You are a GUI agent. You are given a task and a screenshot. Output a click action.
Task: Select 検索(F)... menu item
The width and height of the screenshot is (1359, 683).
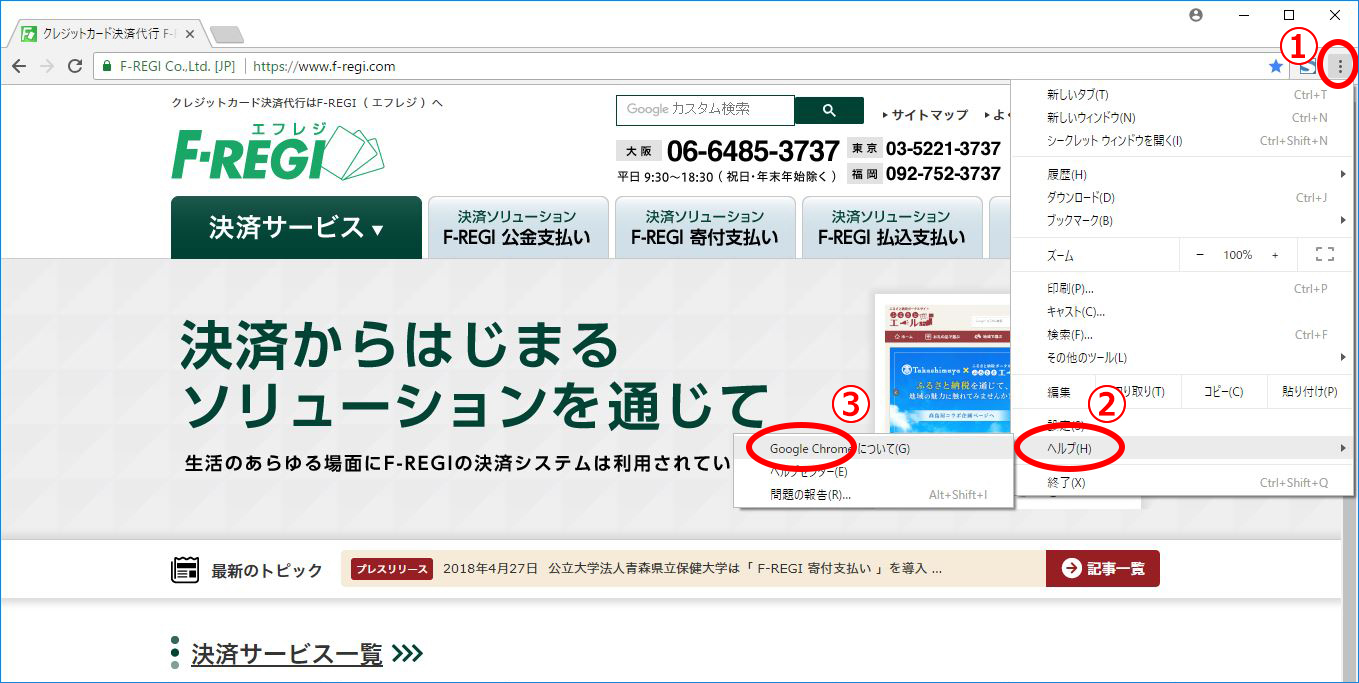tap(1182, 335)
